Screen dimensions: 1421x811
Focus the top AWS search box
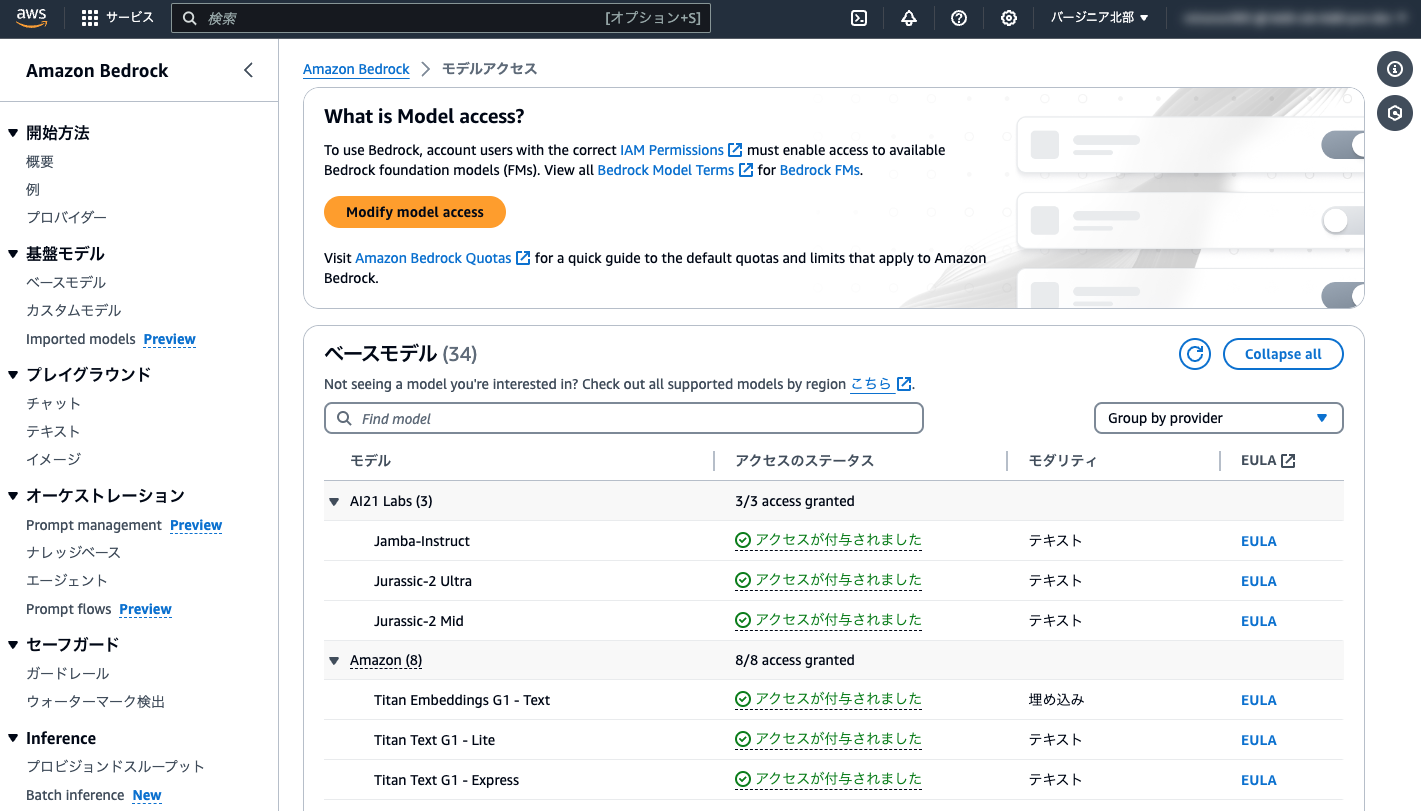441,18
